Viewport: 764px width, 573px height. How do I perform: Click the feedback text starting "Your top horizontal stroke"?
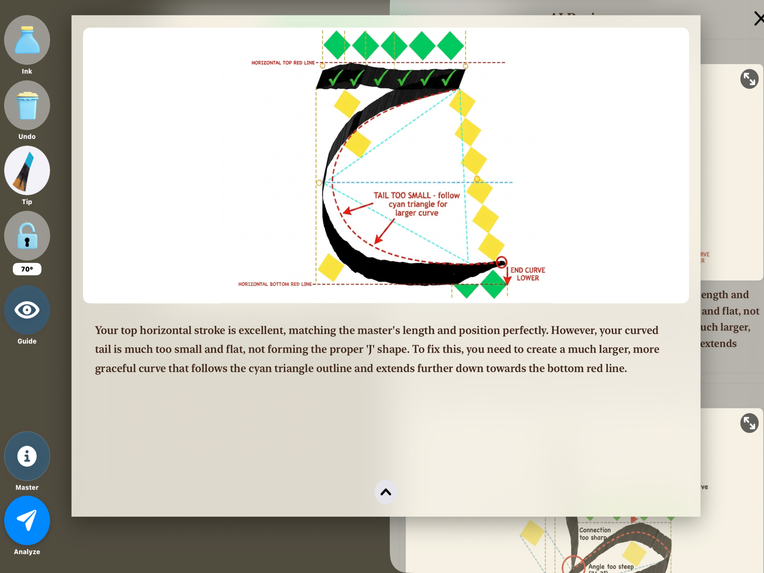click(x=377, y=349)
